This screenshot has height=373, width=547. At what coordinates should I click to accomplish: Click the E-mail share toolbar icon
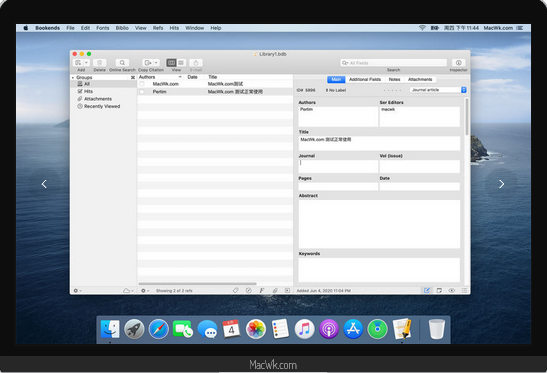[196, 63]
